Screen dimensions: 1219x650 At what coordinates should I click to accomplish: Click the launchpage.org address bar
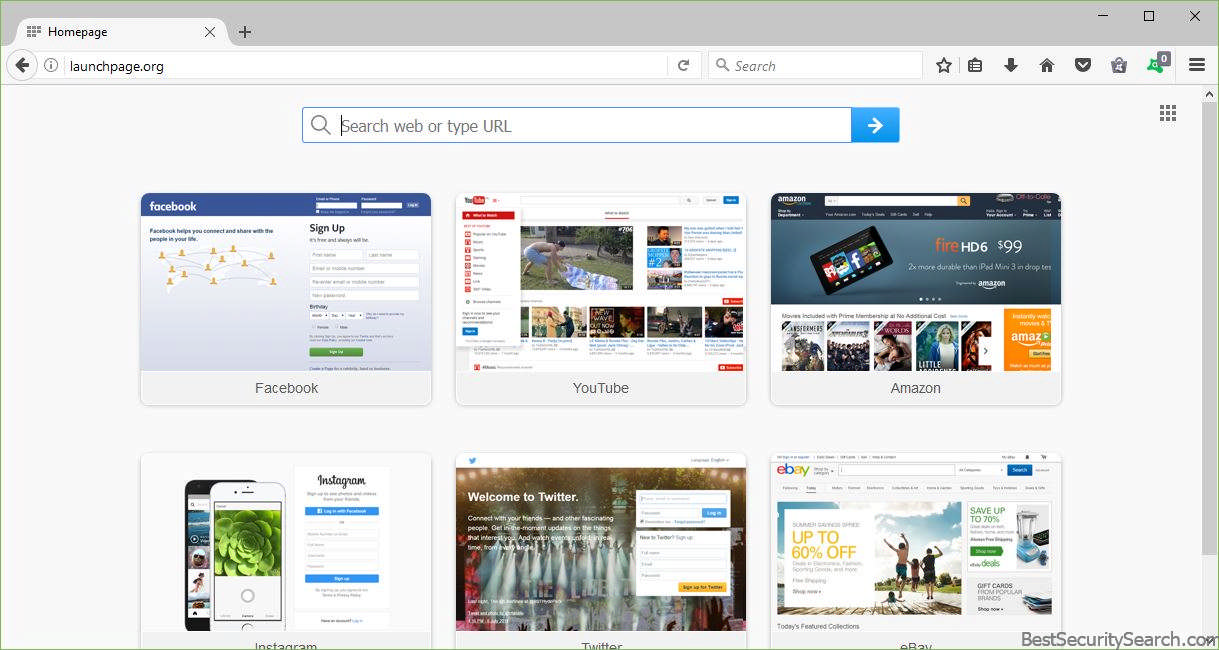pyautogui.click(x=360, y=66)
